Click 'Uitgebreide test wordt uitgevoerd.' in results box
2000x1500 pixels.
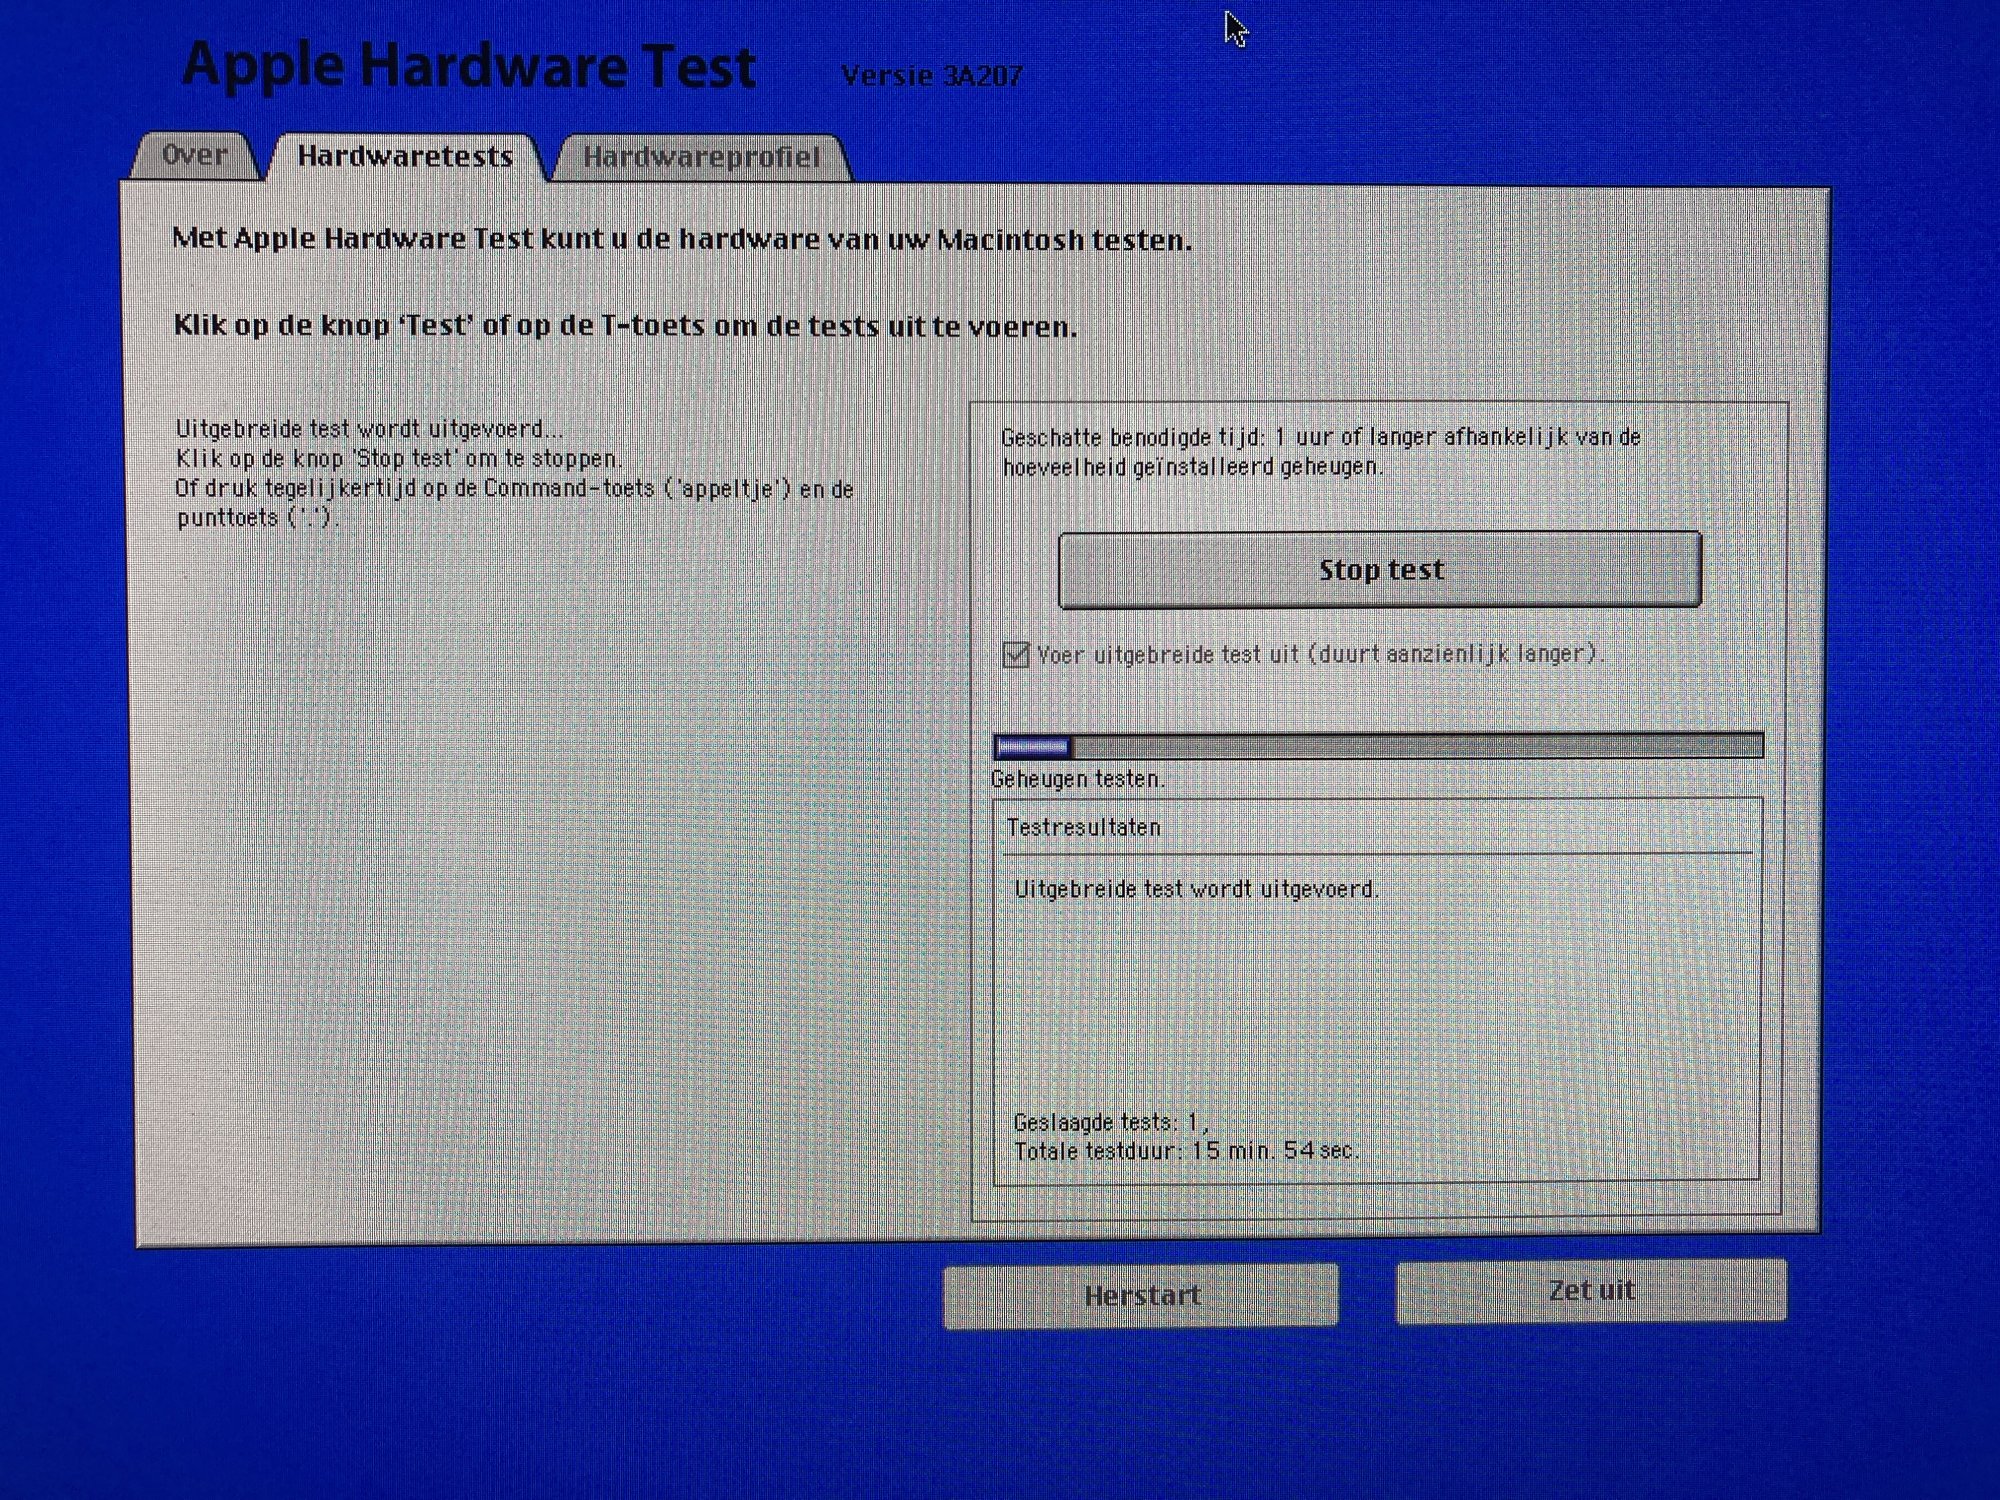coord(1196,889)
